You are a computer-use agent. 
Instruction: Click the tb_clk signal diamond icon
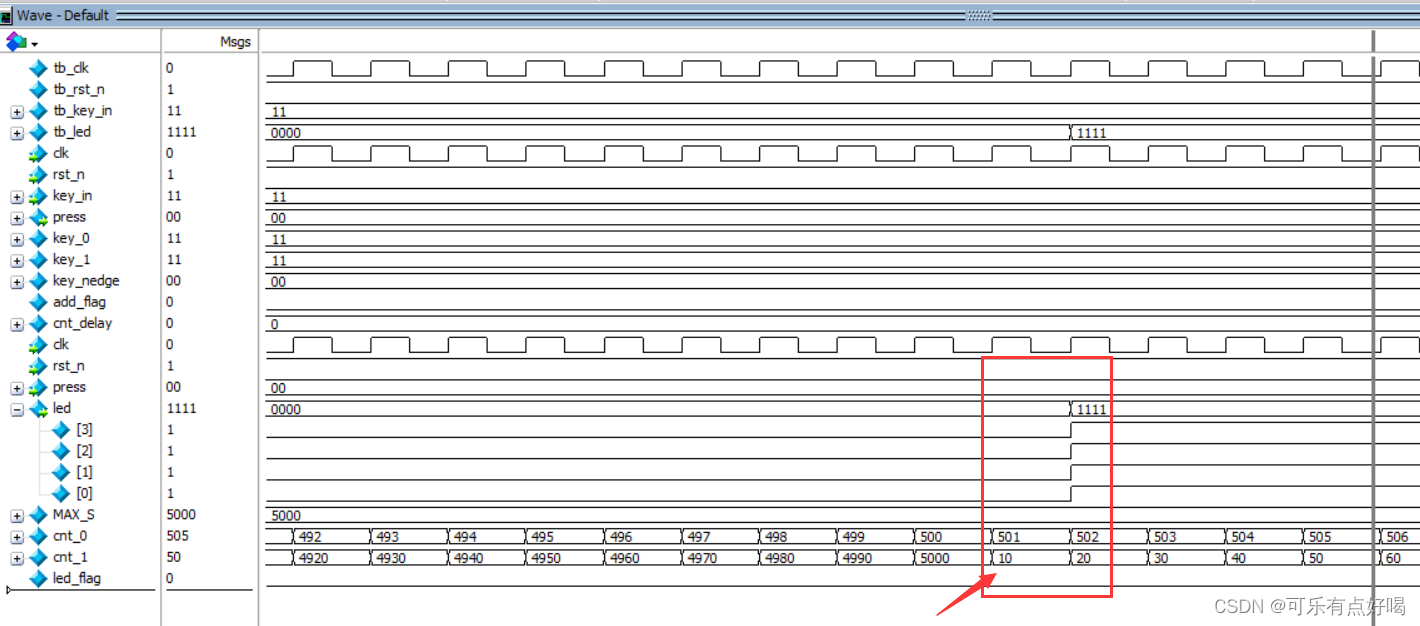pos(38,68)
